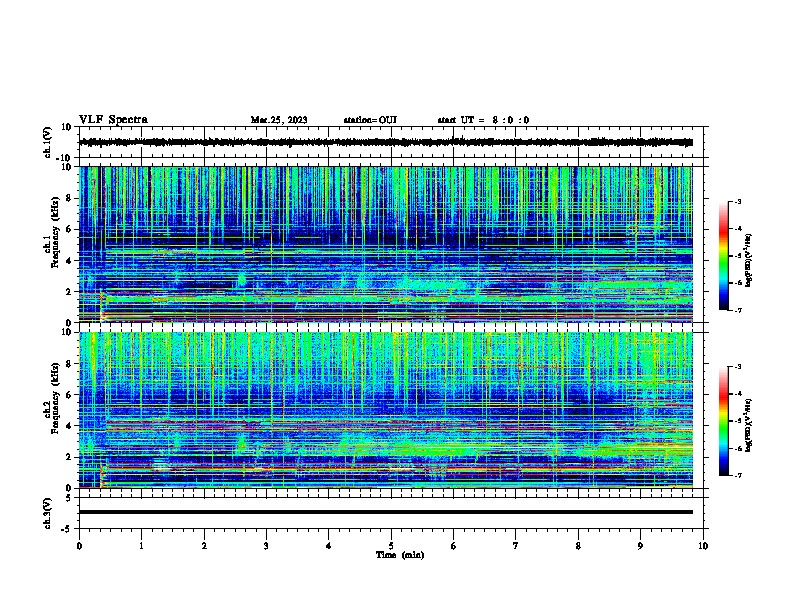Image resolution: width=792 pixels, height=612 pixels.
Task: Click the "Time (min)" axis label
Action: pyautogui.click(x=400, y=555)
